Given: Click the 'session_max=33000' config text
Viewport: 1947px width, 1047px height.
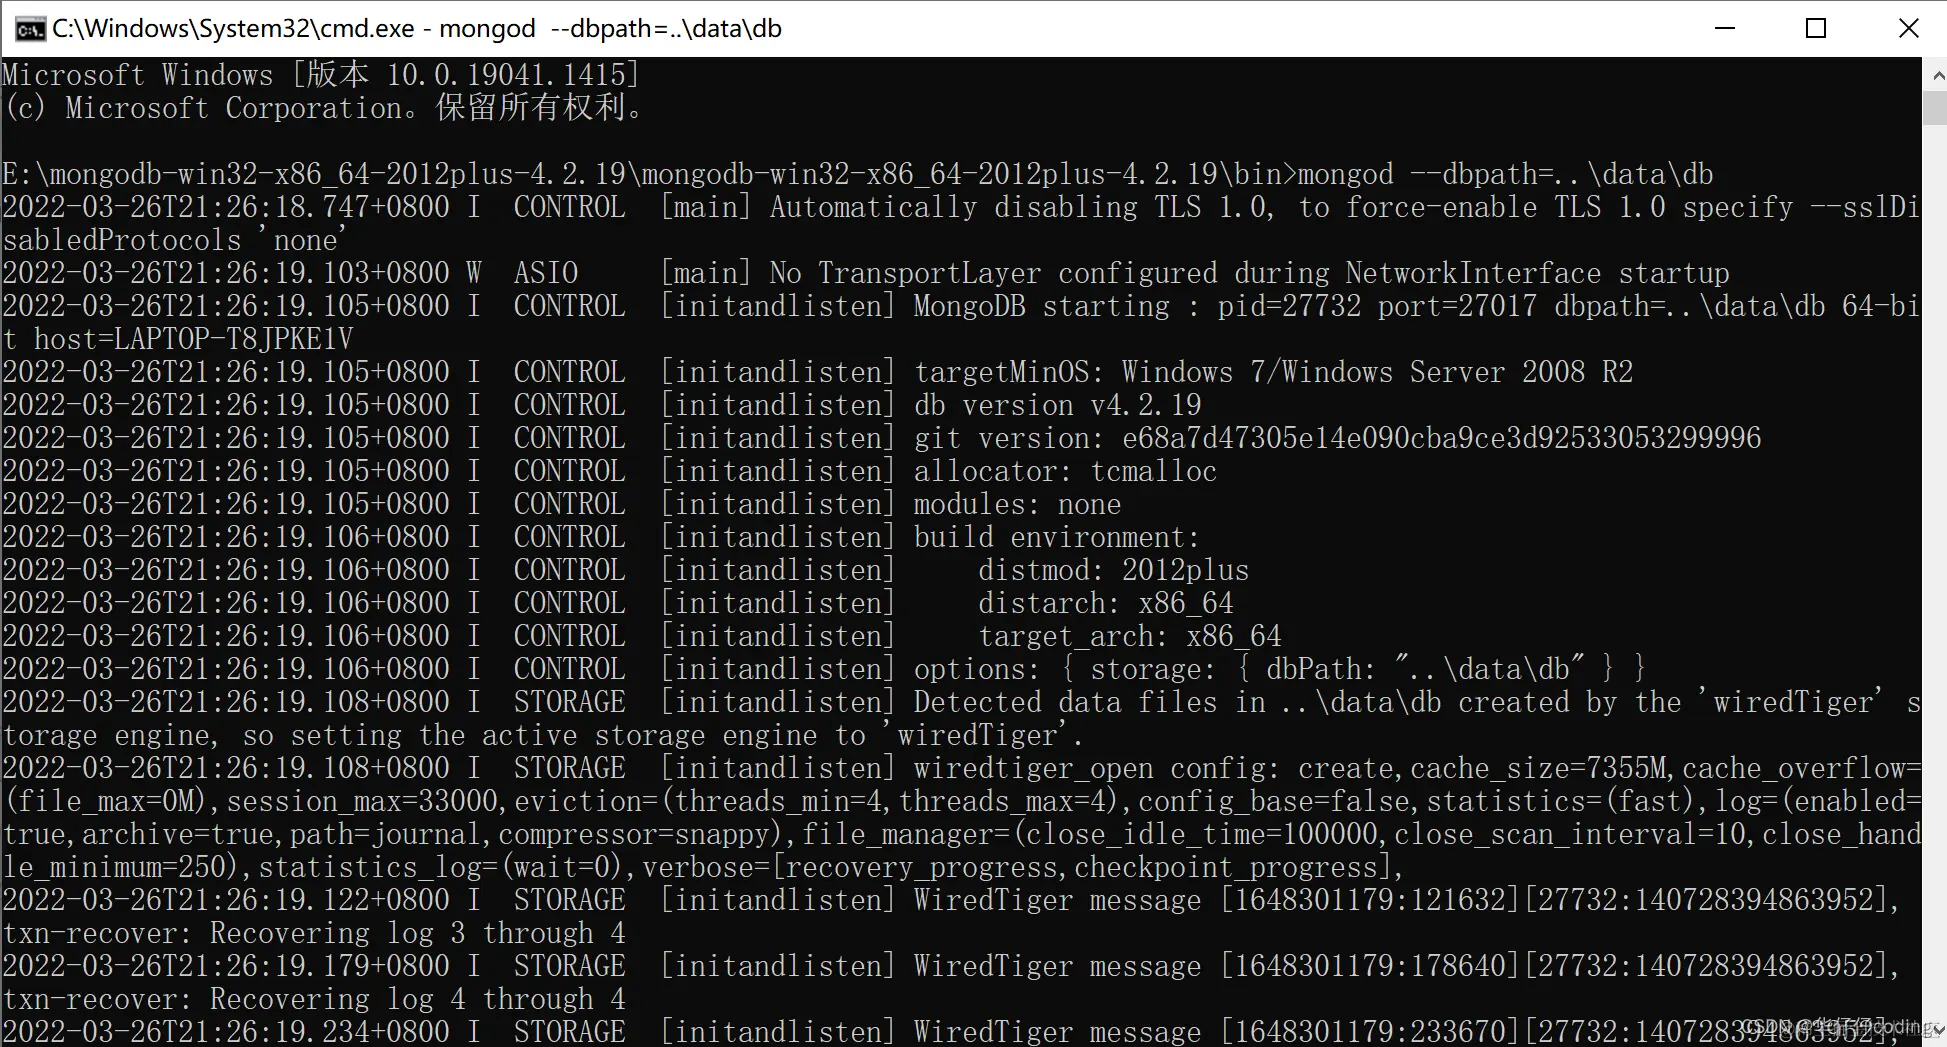Looking at the screenshot, I should click(x=362, y=801).
